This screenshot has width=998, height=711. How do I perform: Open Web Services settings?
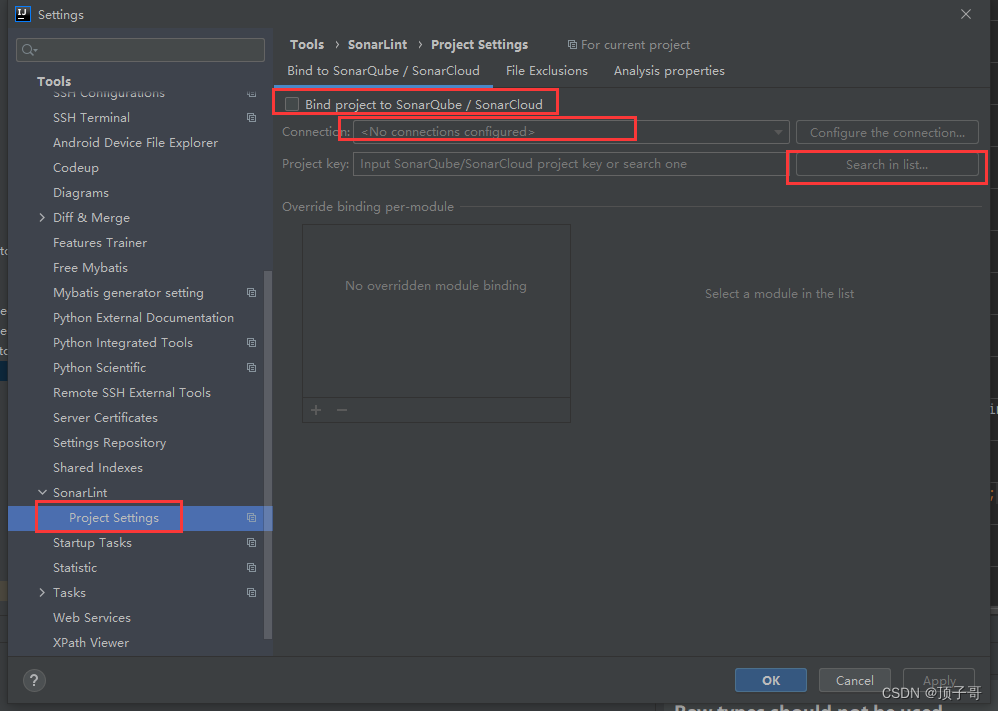(x=92, y=617)
